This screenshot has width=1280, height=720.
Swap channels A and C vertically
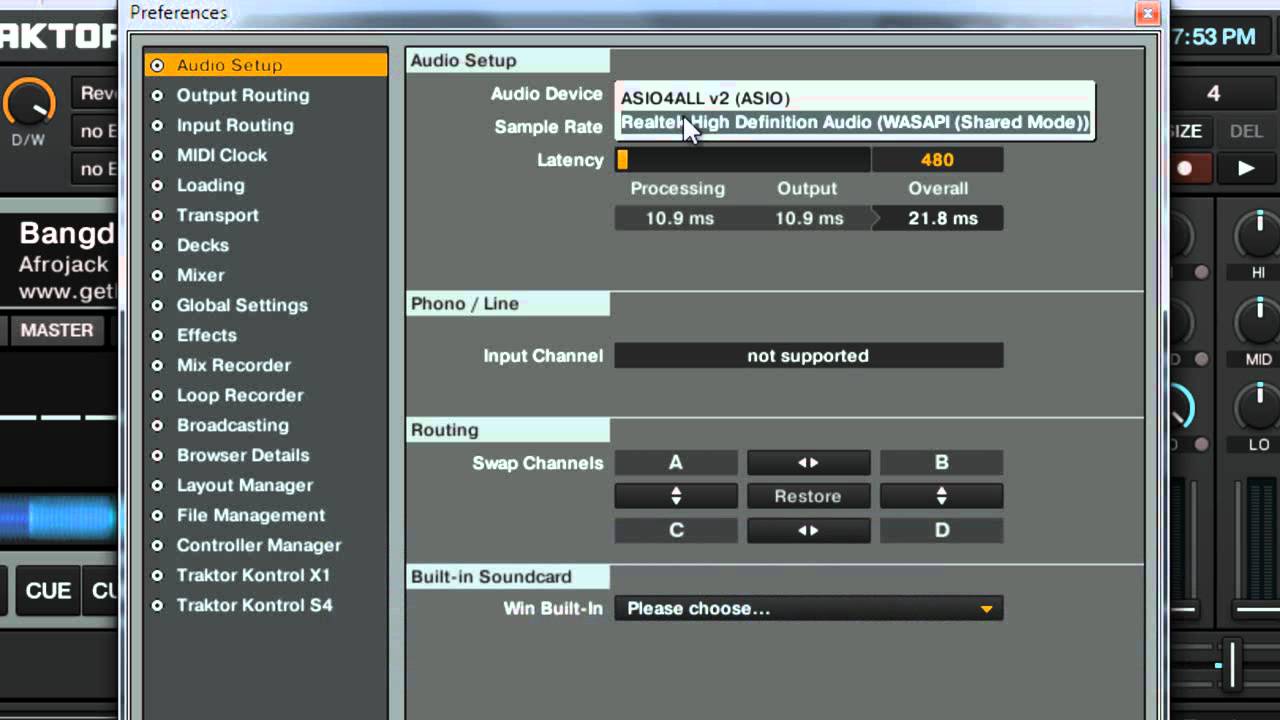tap(676, 496)
